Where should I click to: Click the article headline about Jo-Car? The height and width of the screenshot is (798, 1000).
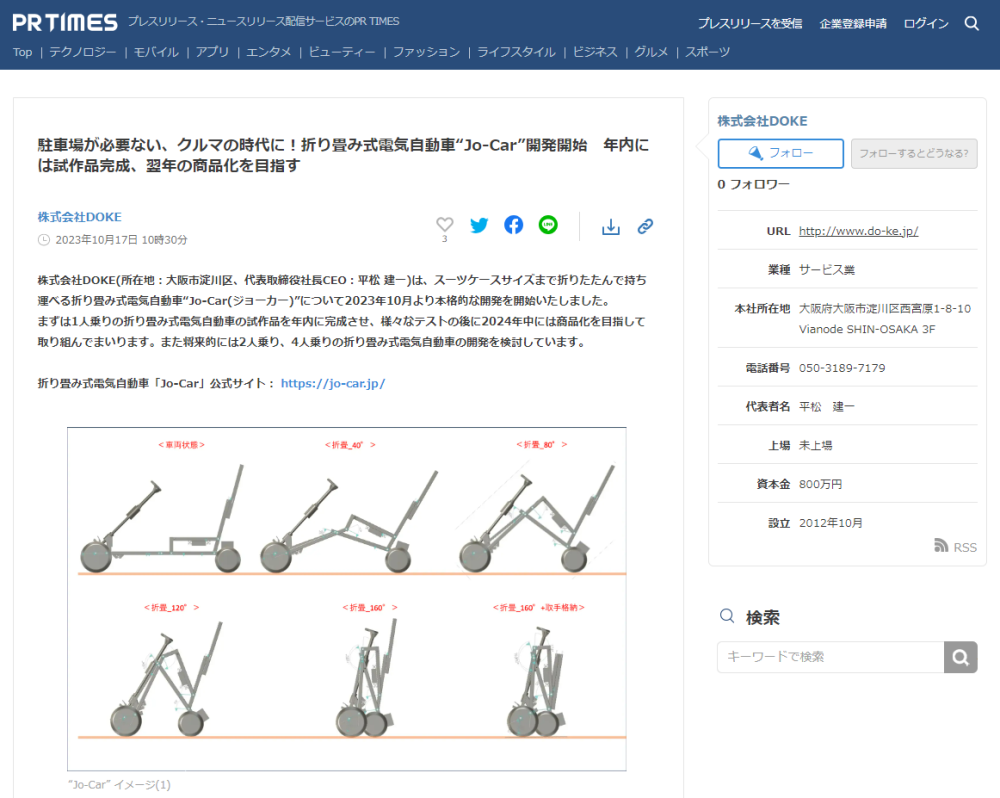(344, 155)
